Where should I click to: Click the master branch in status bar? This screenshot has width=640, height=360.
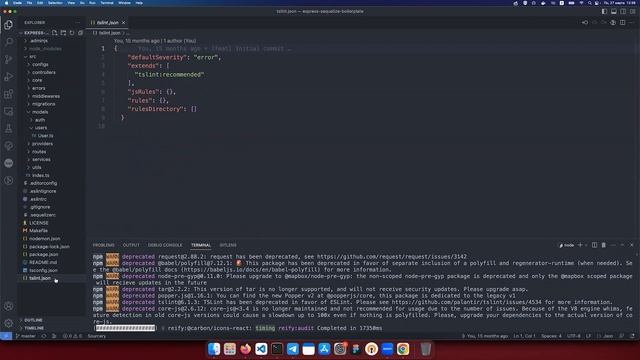25,336
